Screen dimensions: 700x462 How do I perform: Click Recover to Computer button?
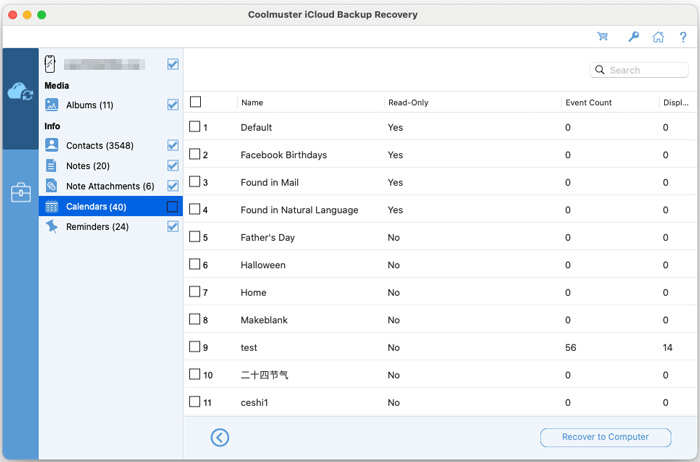[605, 437]
